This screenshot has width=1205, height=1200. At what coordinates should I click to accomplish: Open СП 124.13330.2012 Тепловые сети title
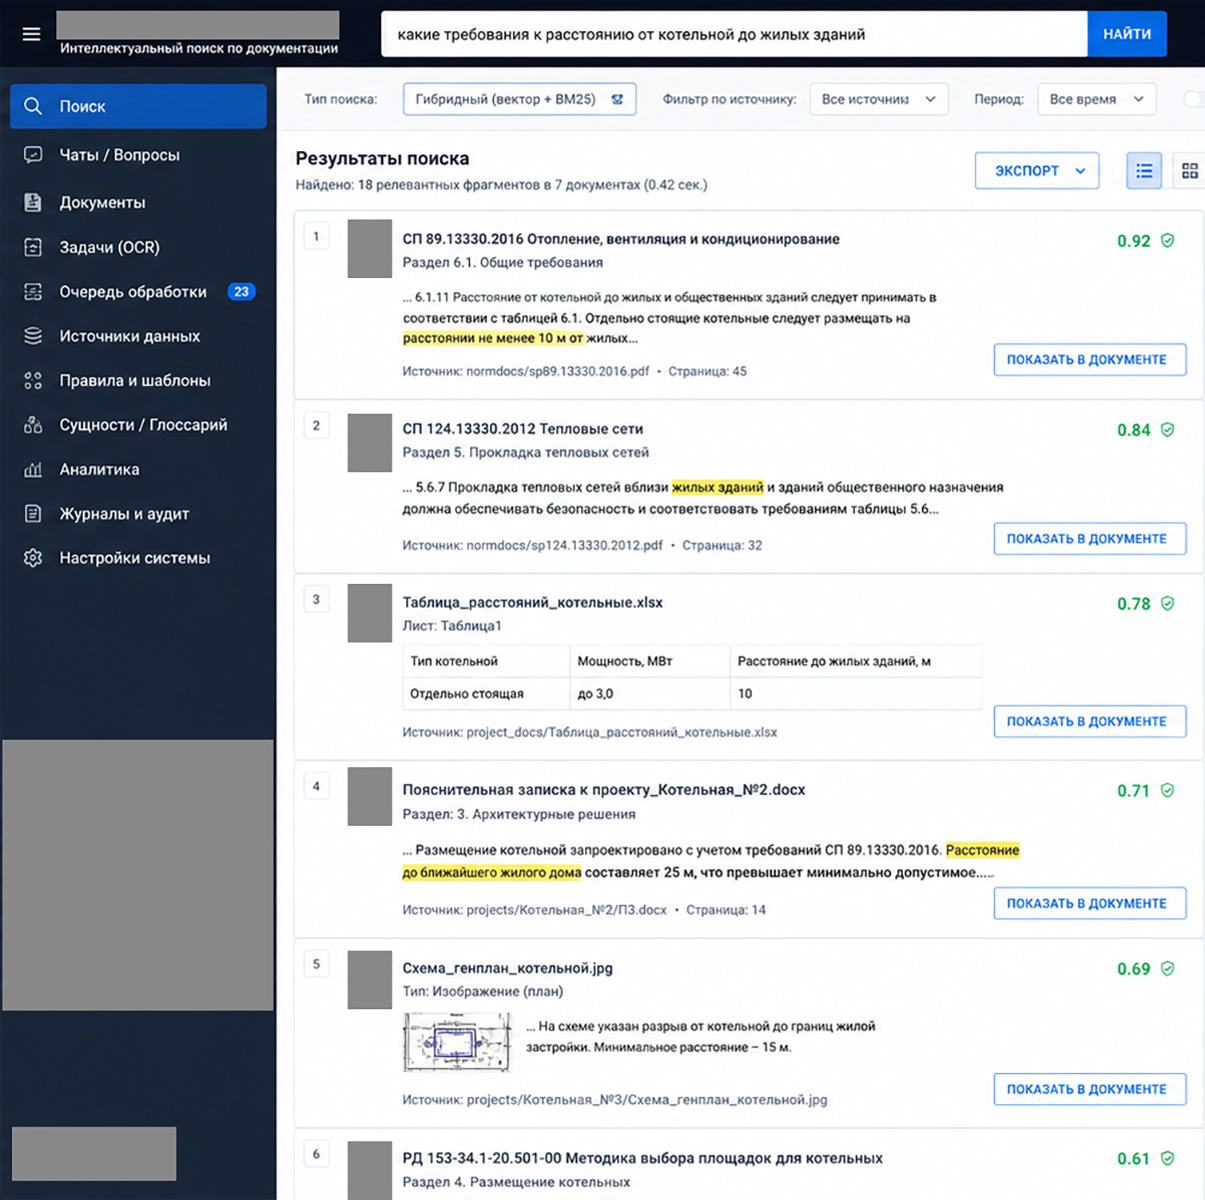[523, 429]
